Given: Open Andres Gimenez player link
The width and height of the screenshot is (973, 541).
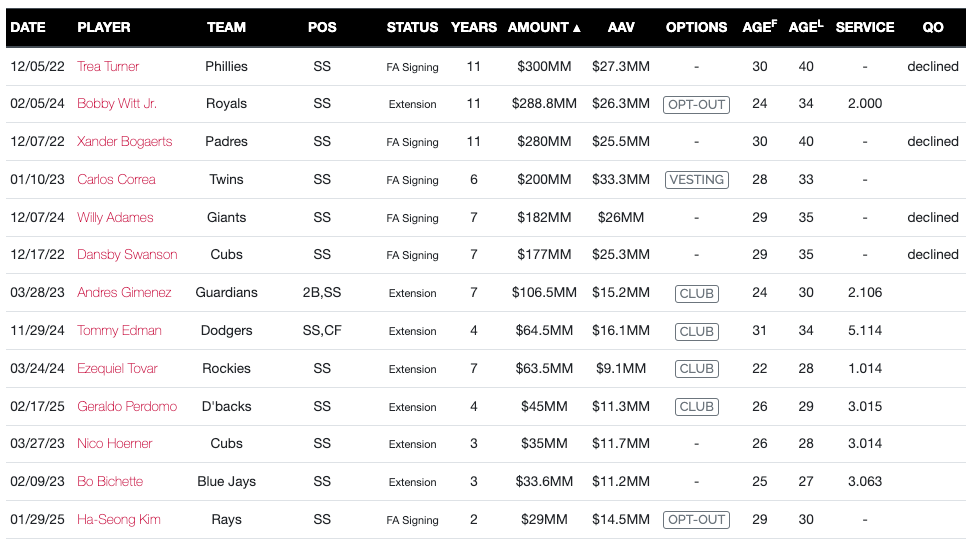Looking at the screenshot, I should (x=124, y=292).
